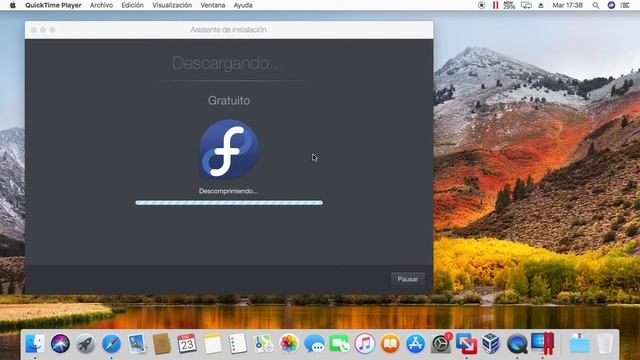Open App Store from the Dock

[416, 343]
